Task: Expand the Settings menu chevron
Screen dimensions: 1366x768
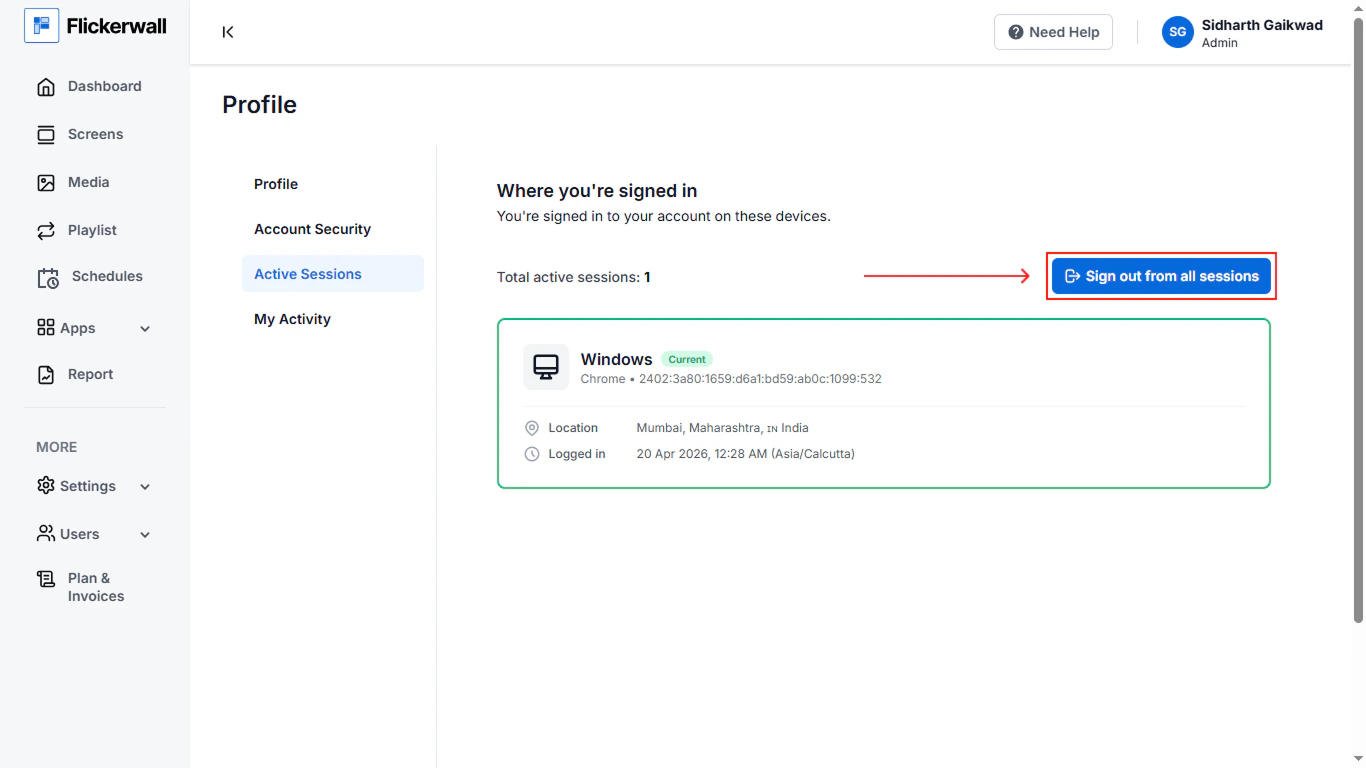Action: (145, 487)
